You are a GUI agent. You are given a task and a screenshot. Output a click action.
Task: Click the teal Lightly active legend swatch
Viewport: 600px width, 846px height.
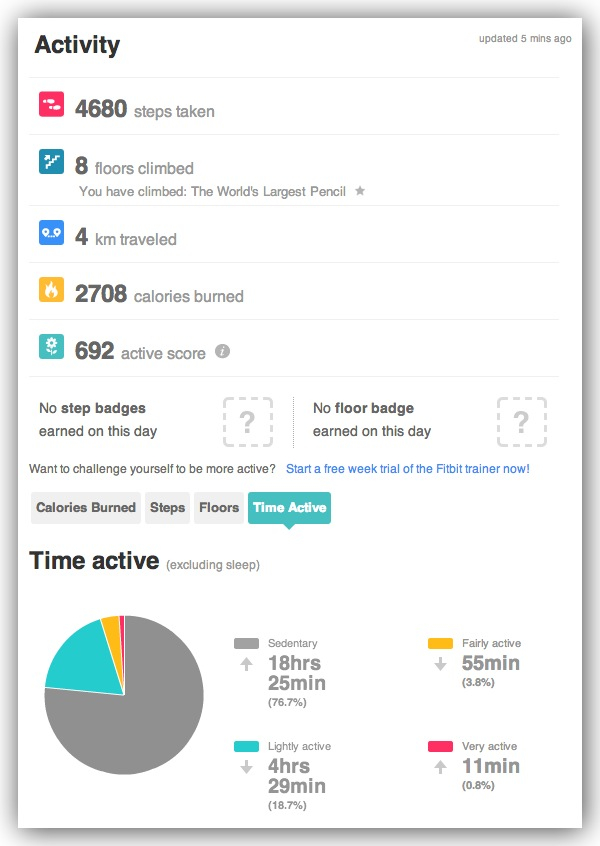tap(246, 747)
